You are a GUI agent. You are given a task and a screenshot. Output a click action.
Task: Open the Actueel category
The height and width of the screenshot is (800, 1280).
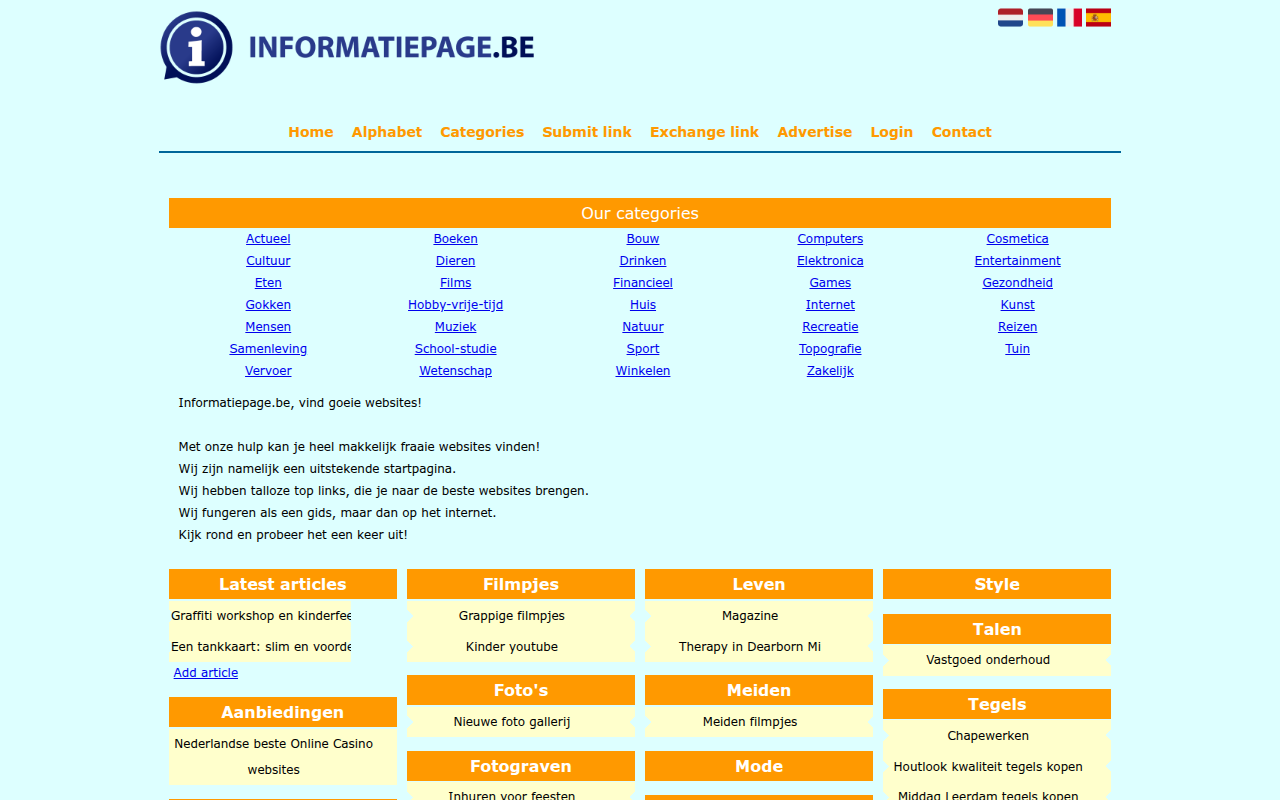pyautogui.click(x=268, y=239)
